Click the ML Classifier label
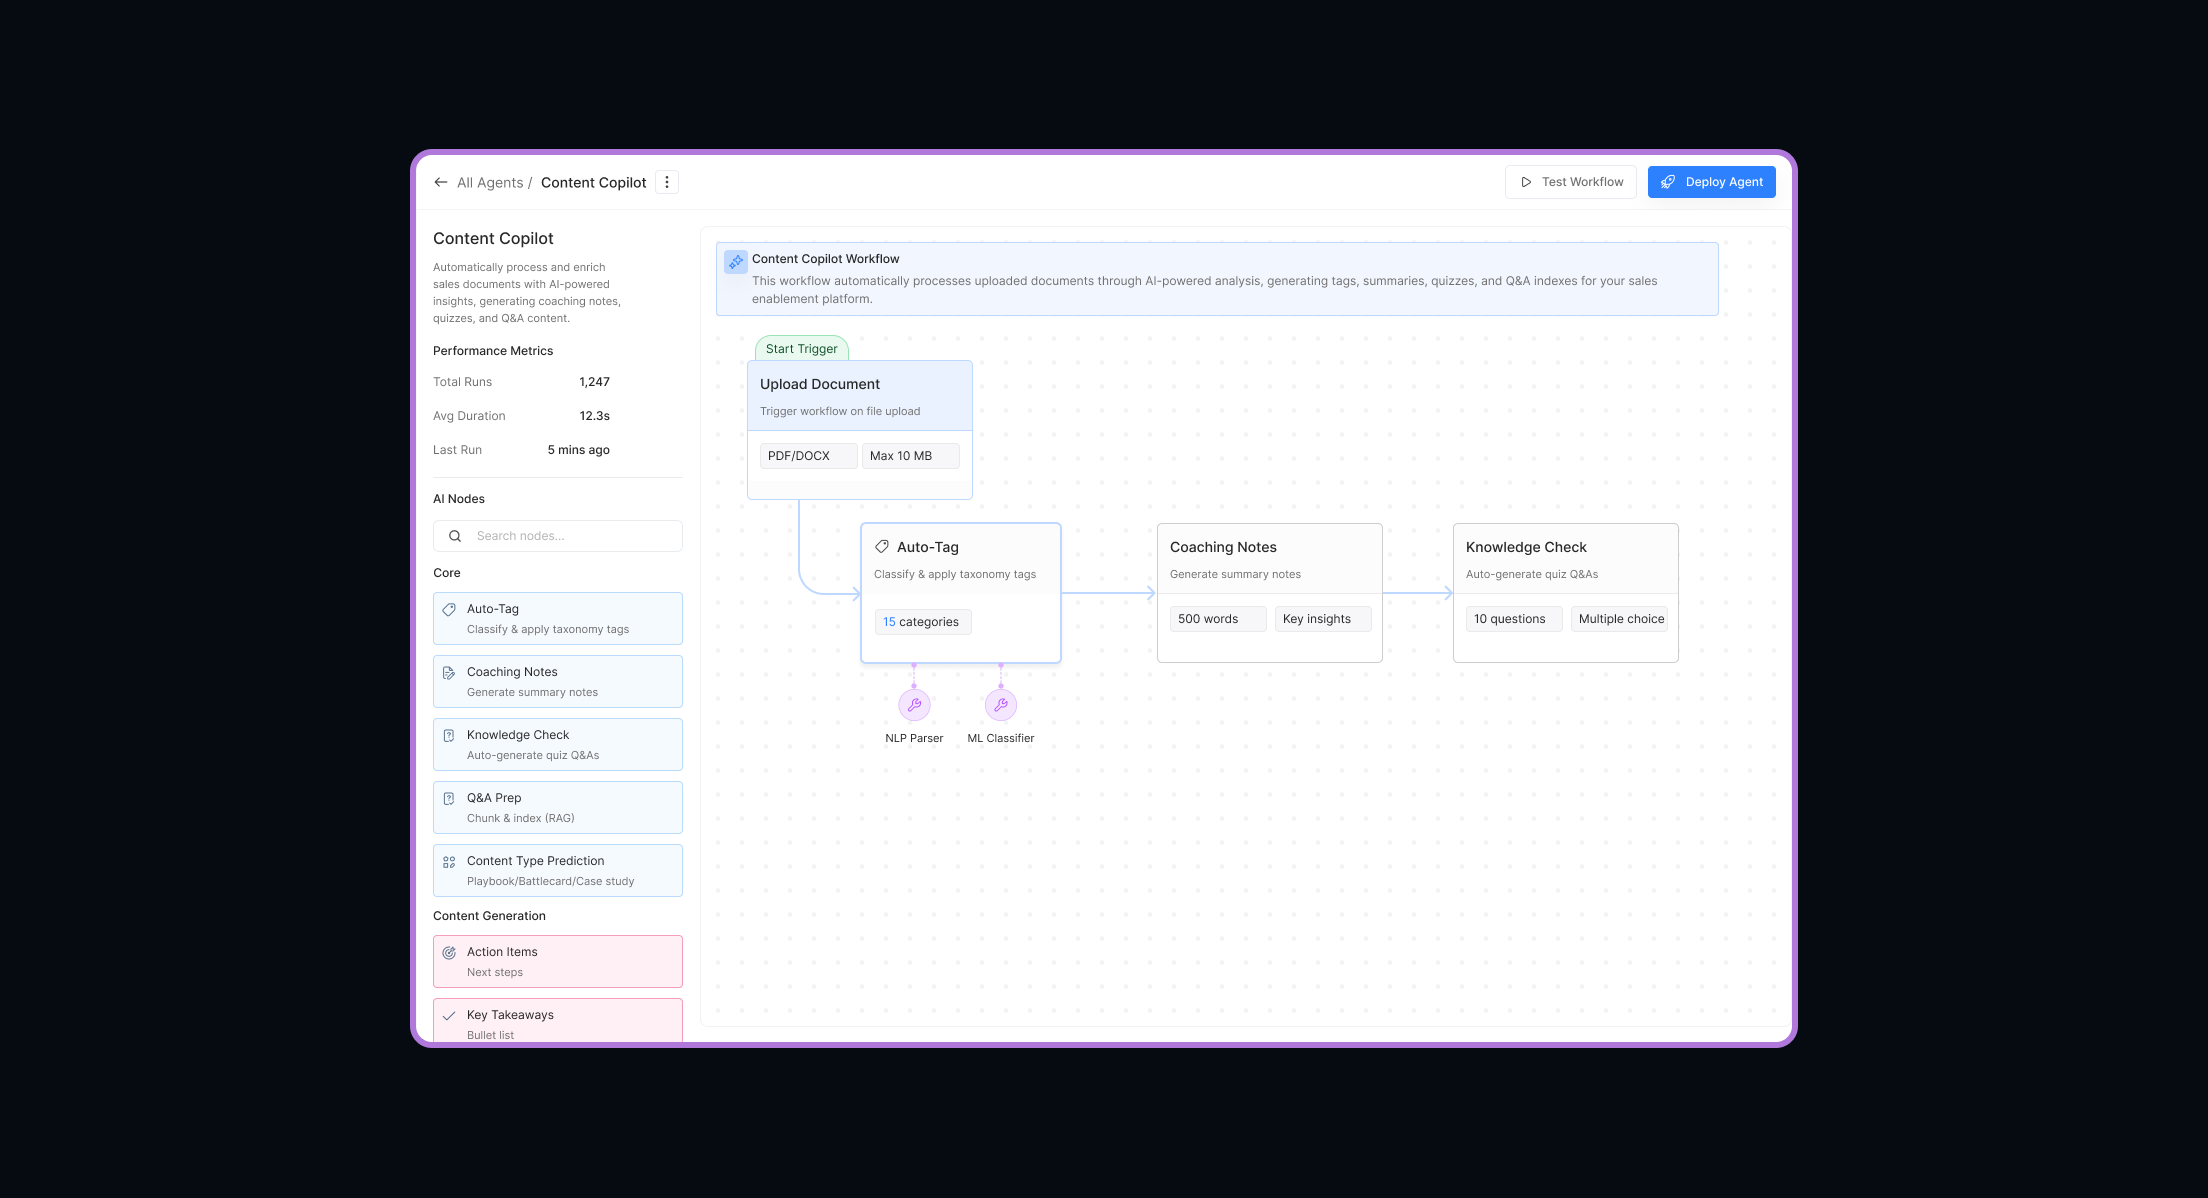This screenshot has height=1198, width=2208. (1001, 738)
